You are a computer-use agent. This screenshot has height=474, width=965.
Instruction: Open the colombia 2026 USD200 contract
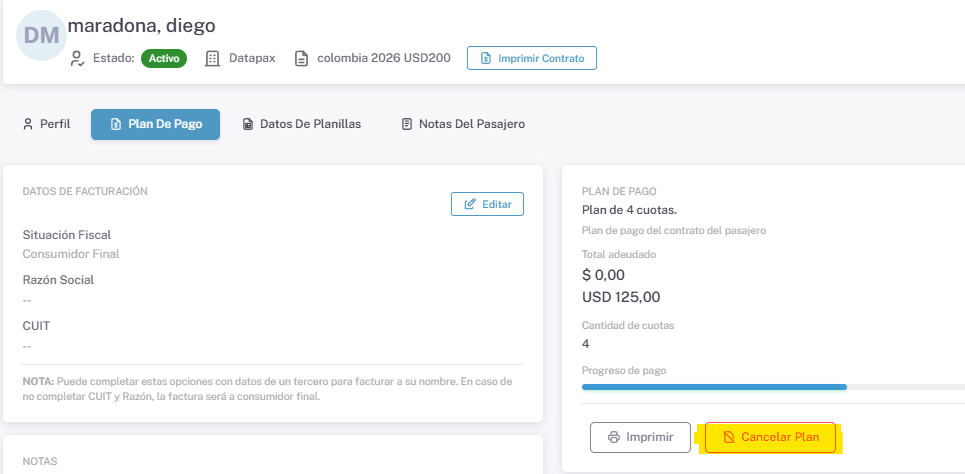tap(383, 58)
